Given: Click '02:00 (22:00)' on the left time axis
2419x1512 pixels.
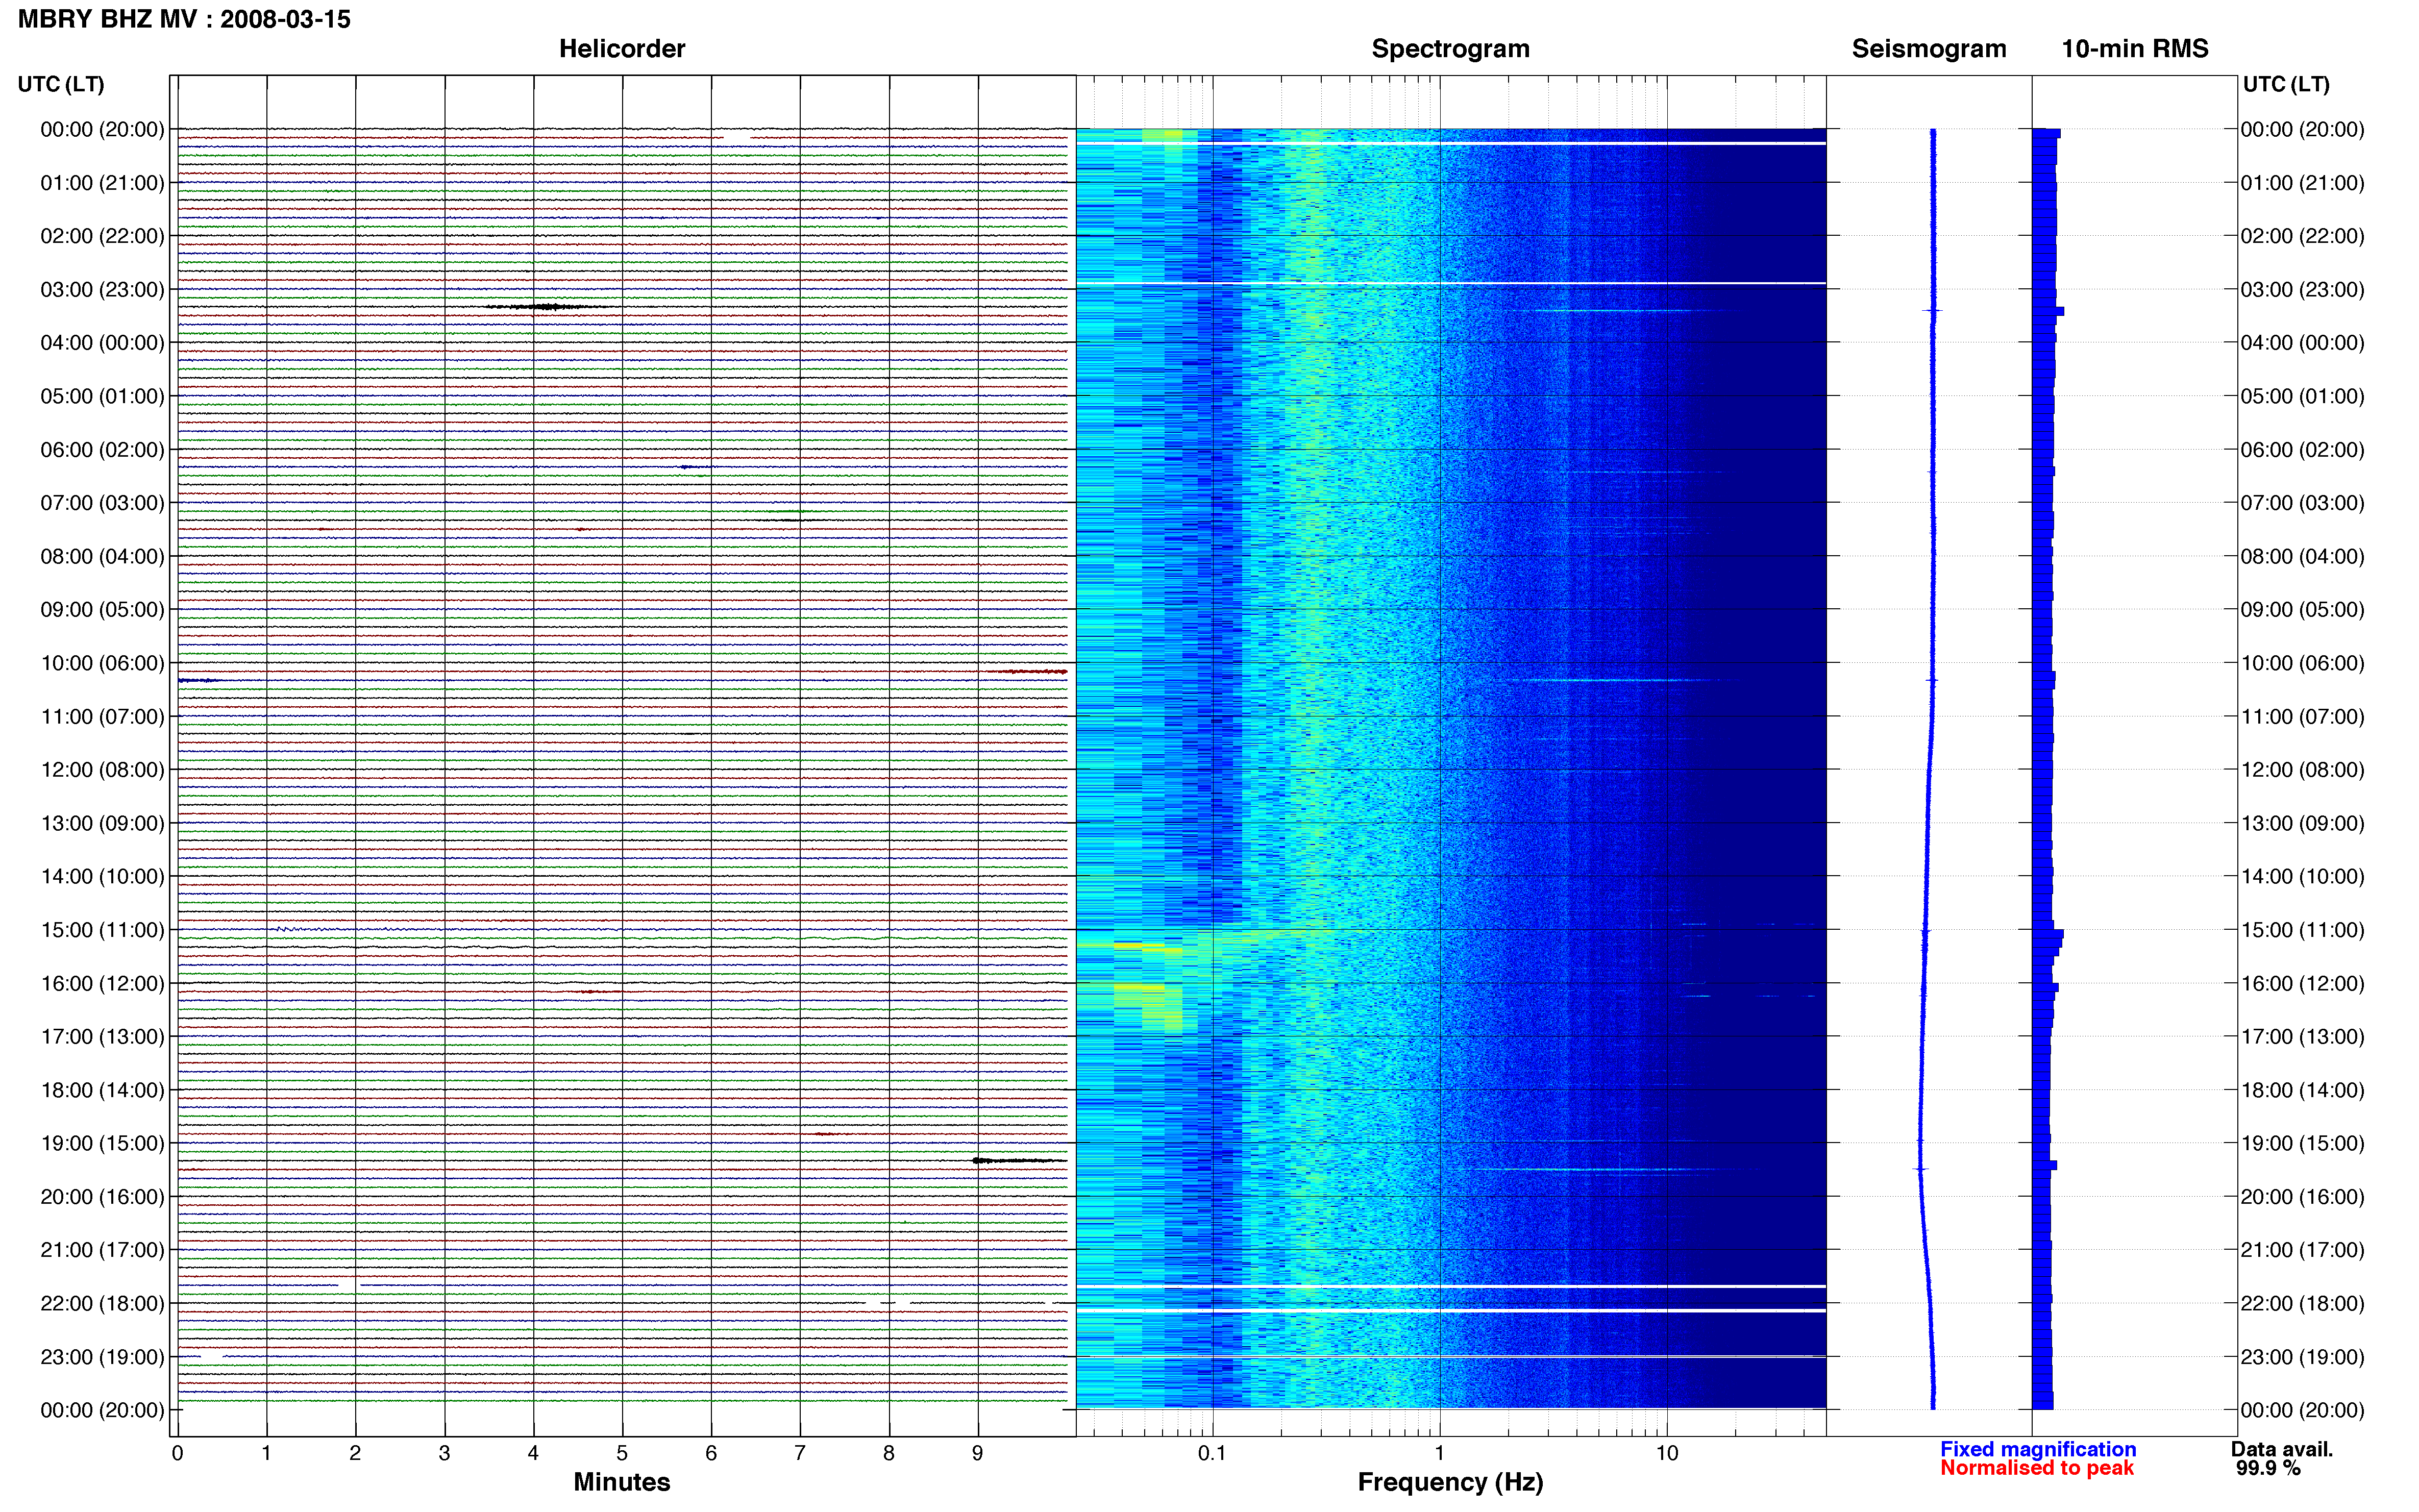Looking at the screenshot, I should (x=102, y=236).
